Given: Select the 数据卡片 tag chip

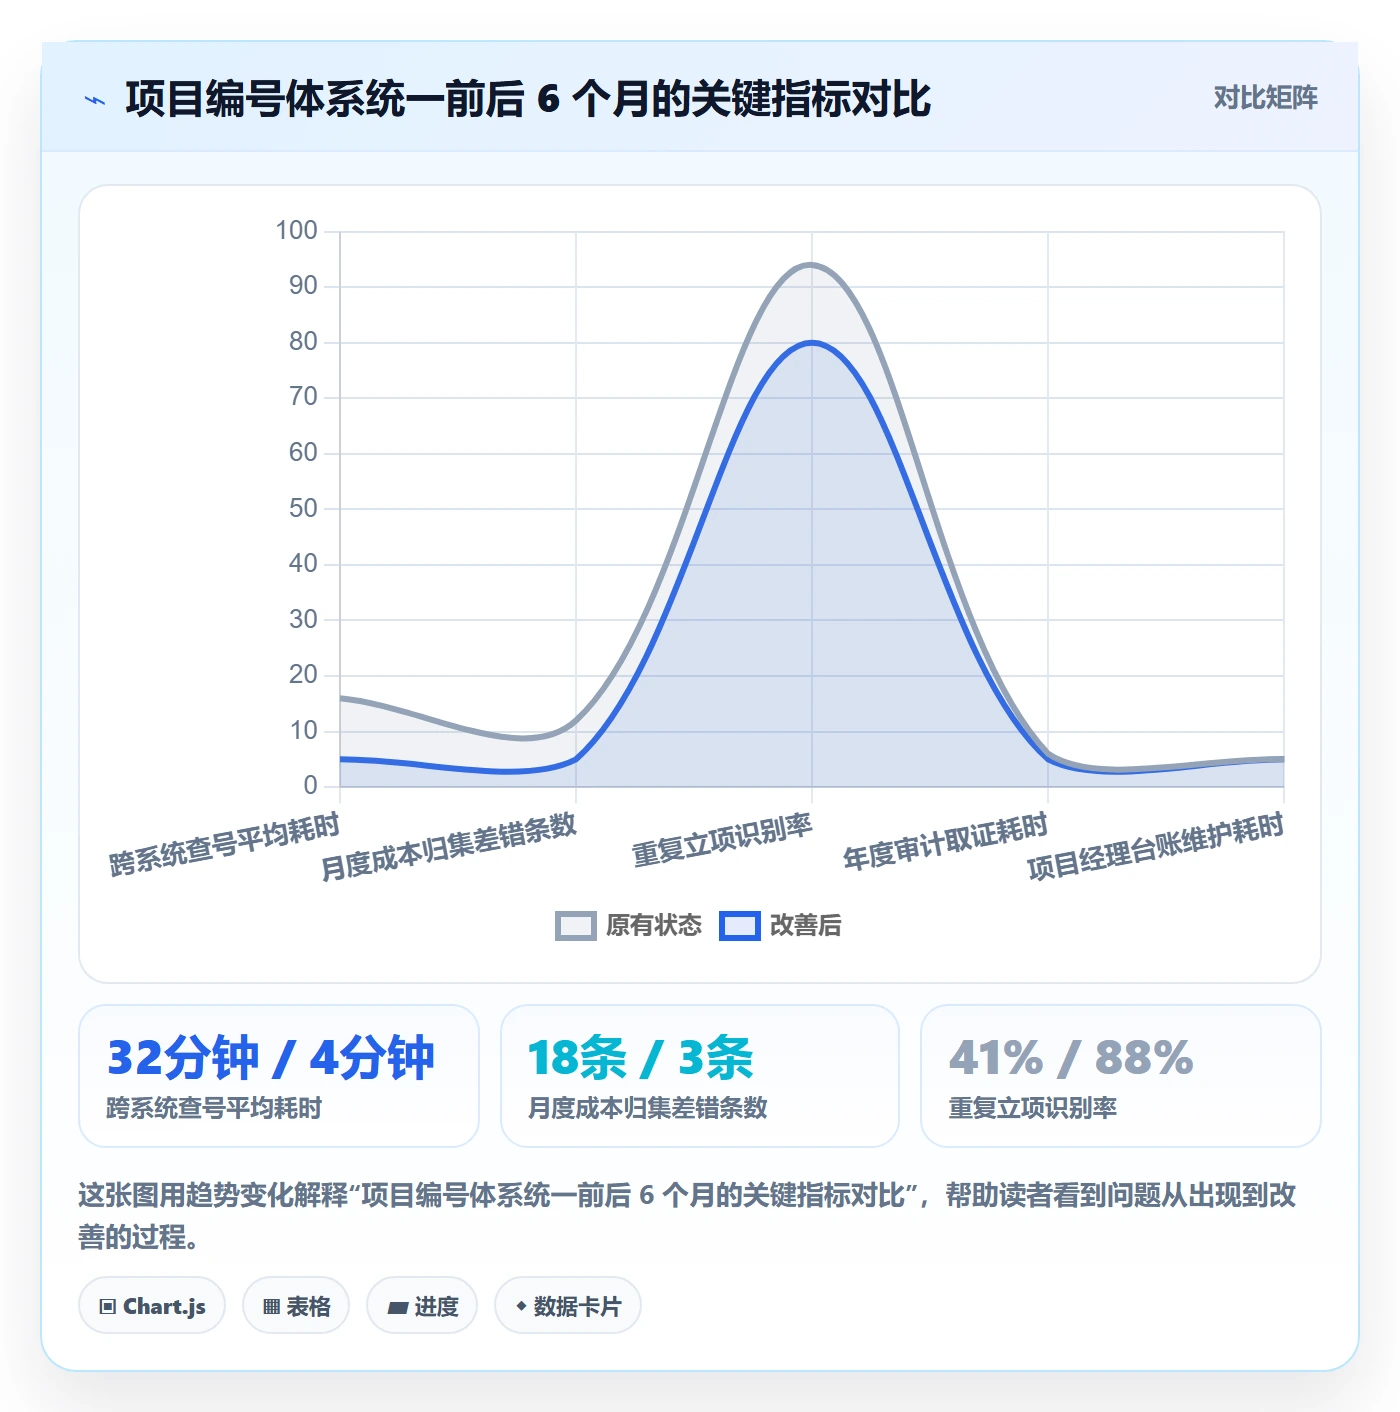Looking at the screenshot, I should tap(568, 1306).
